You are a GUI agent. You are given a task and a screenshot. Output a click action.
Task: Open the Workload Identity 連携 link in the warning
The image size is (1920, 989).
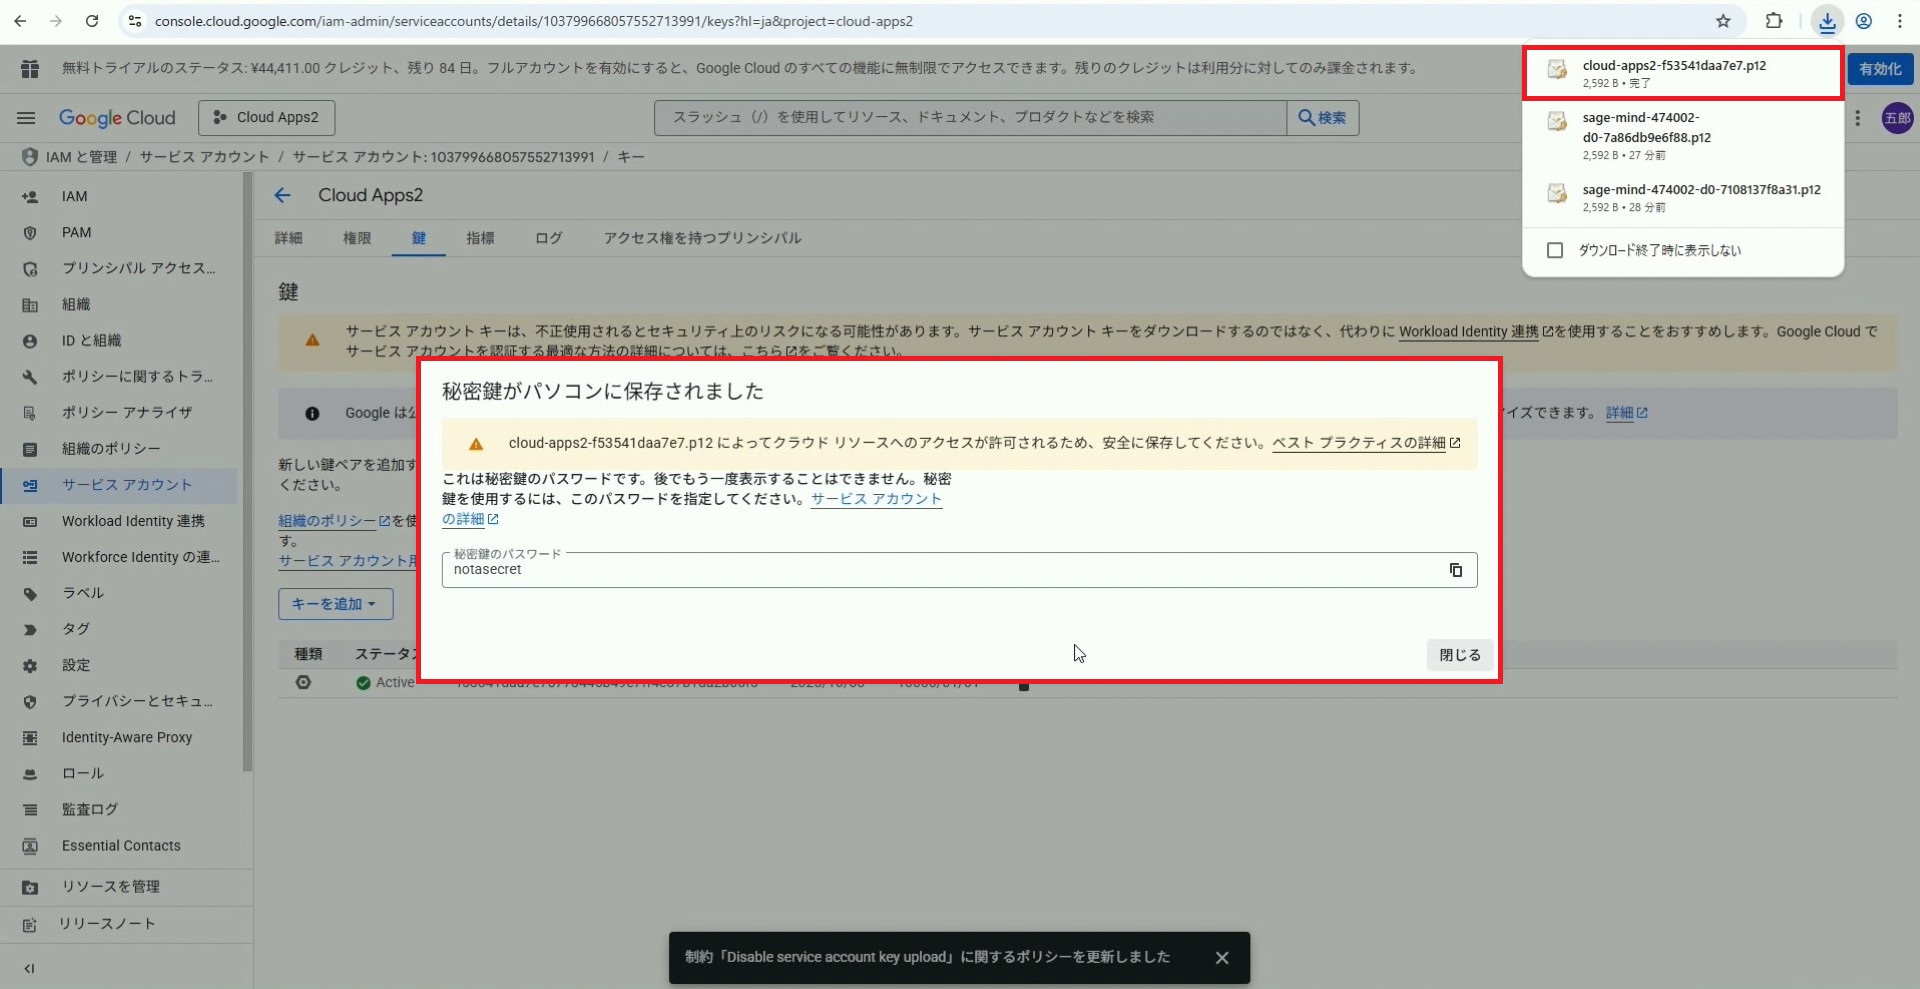(1467, 332)
